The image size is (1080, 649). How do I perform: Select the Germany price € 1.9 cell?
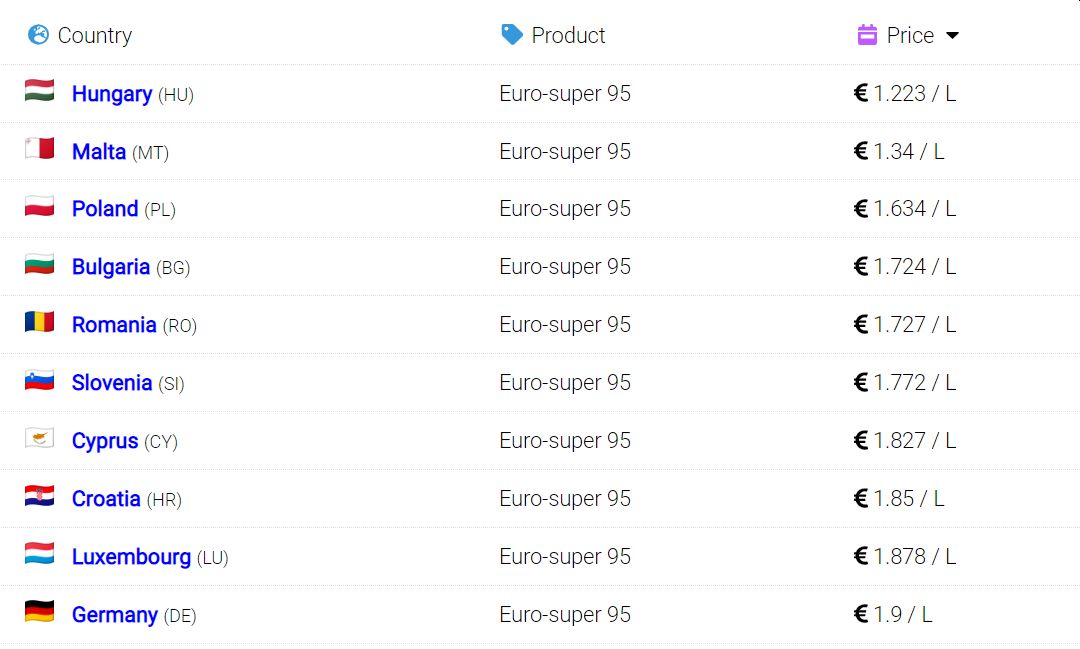pyautogui.click(x=893, y=614)
